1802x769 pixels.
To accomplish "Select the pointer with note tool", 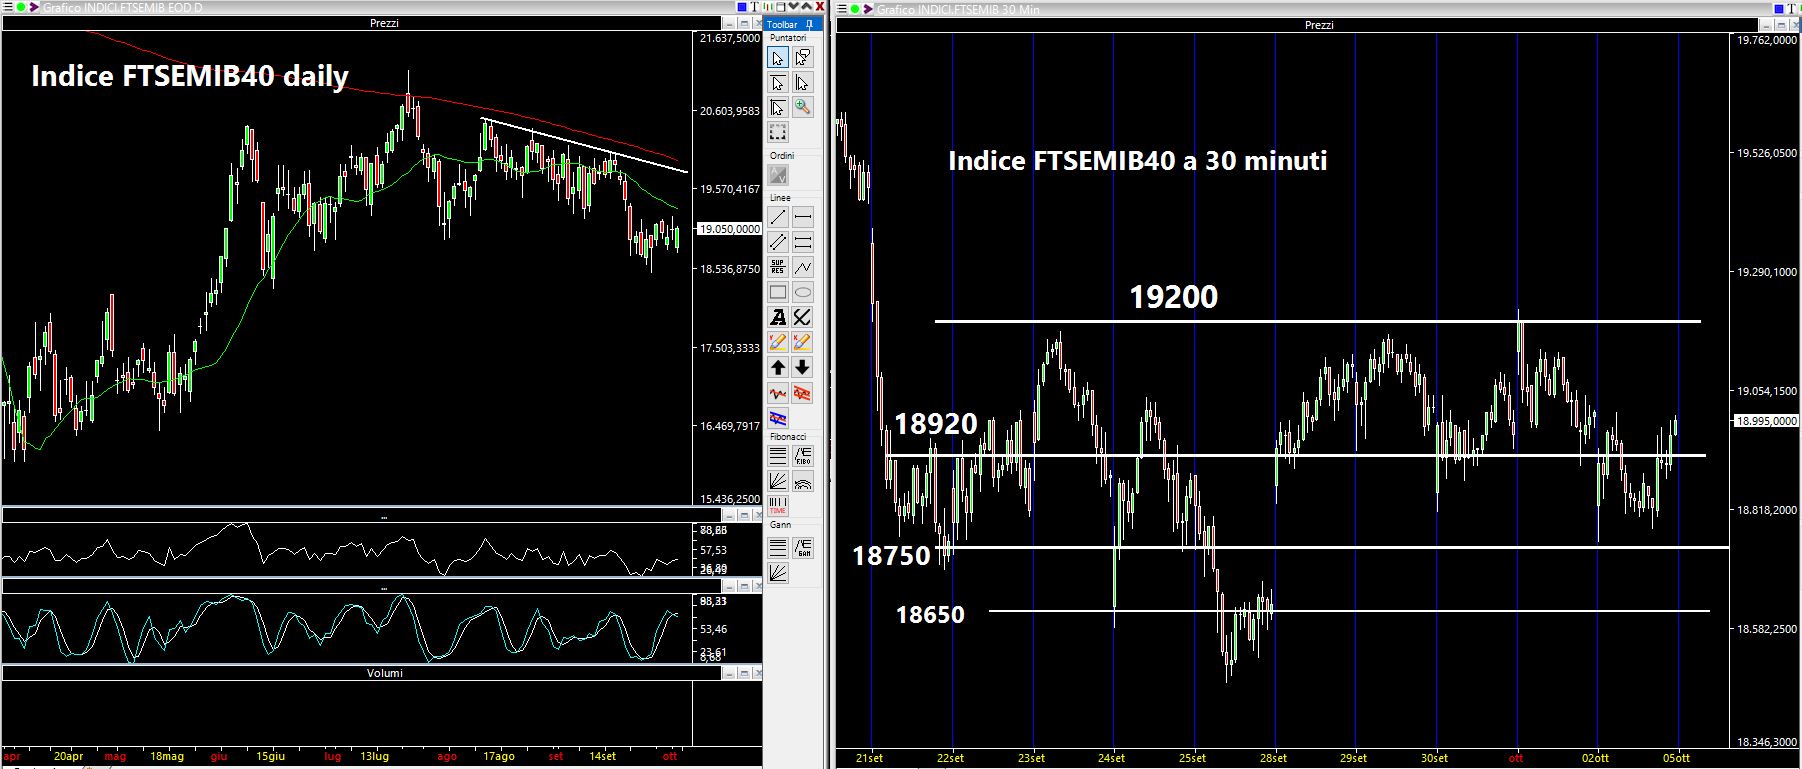I will coord(802,58).
